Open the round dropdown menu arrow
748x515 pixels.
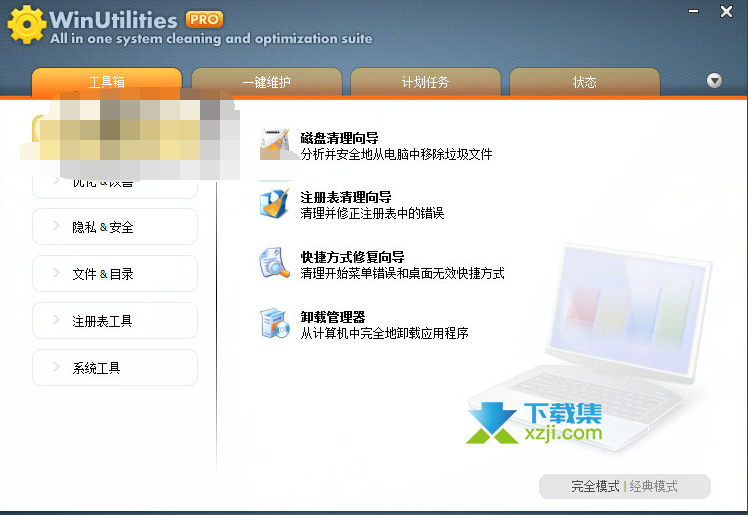(714, 80)
